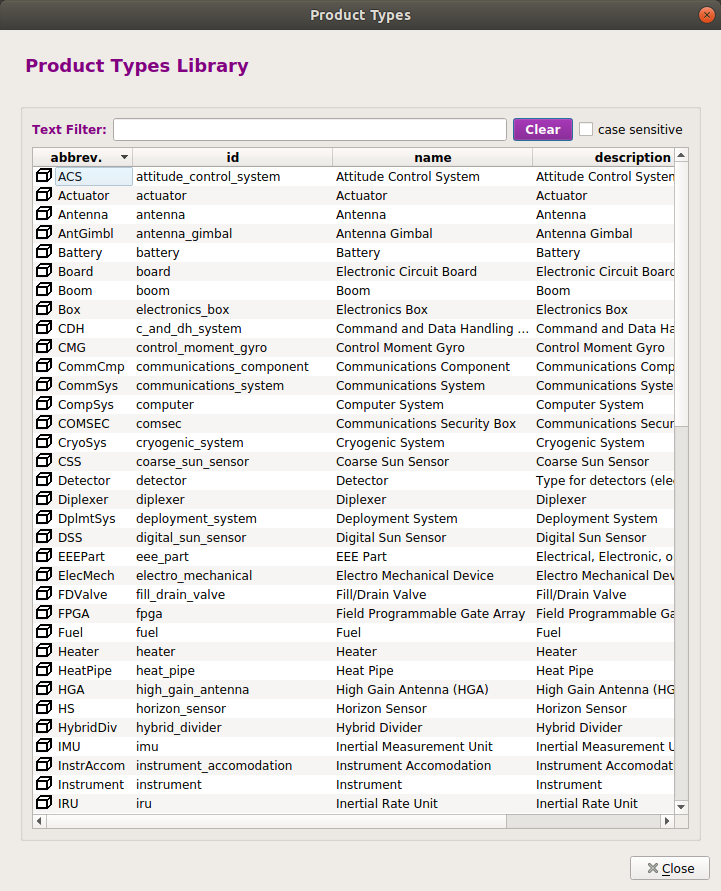Toggle sort arrow on abbrev. column
This screenshot has height=891, width=721.
pos(124,157)
